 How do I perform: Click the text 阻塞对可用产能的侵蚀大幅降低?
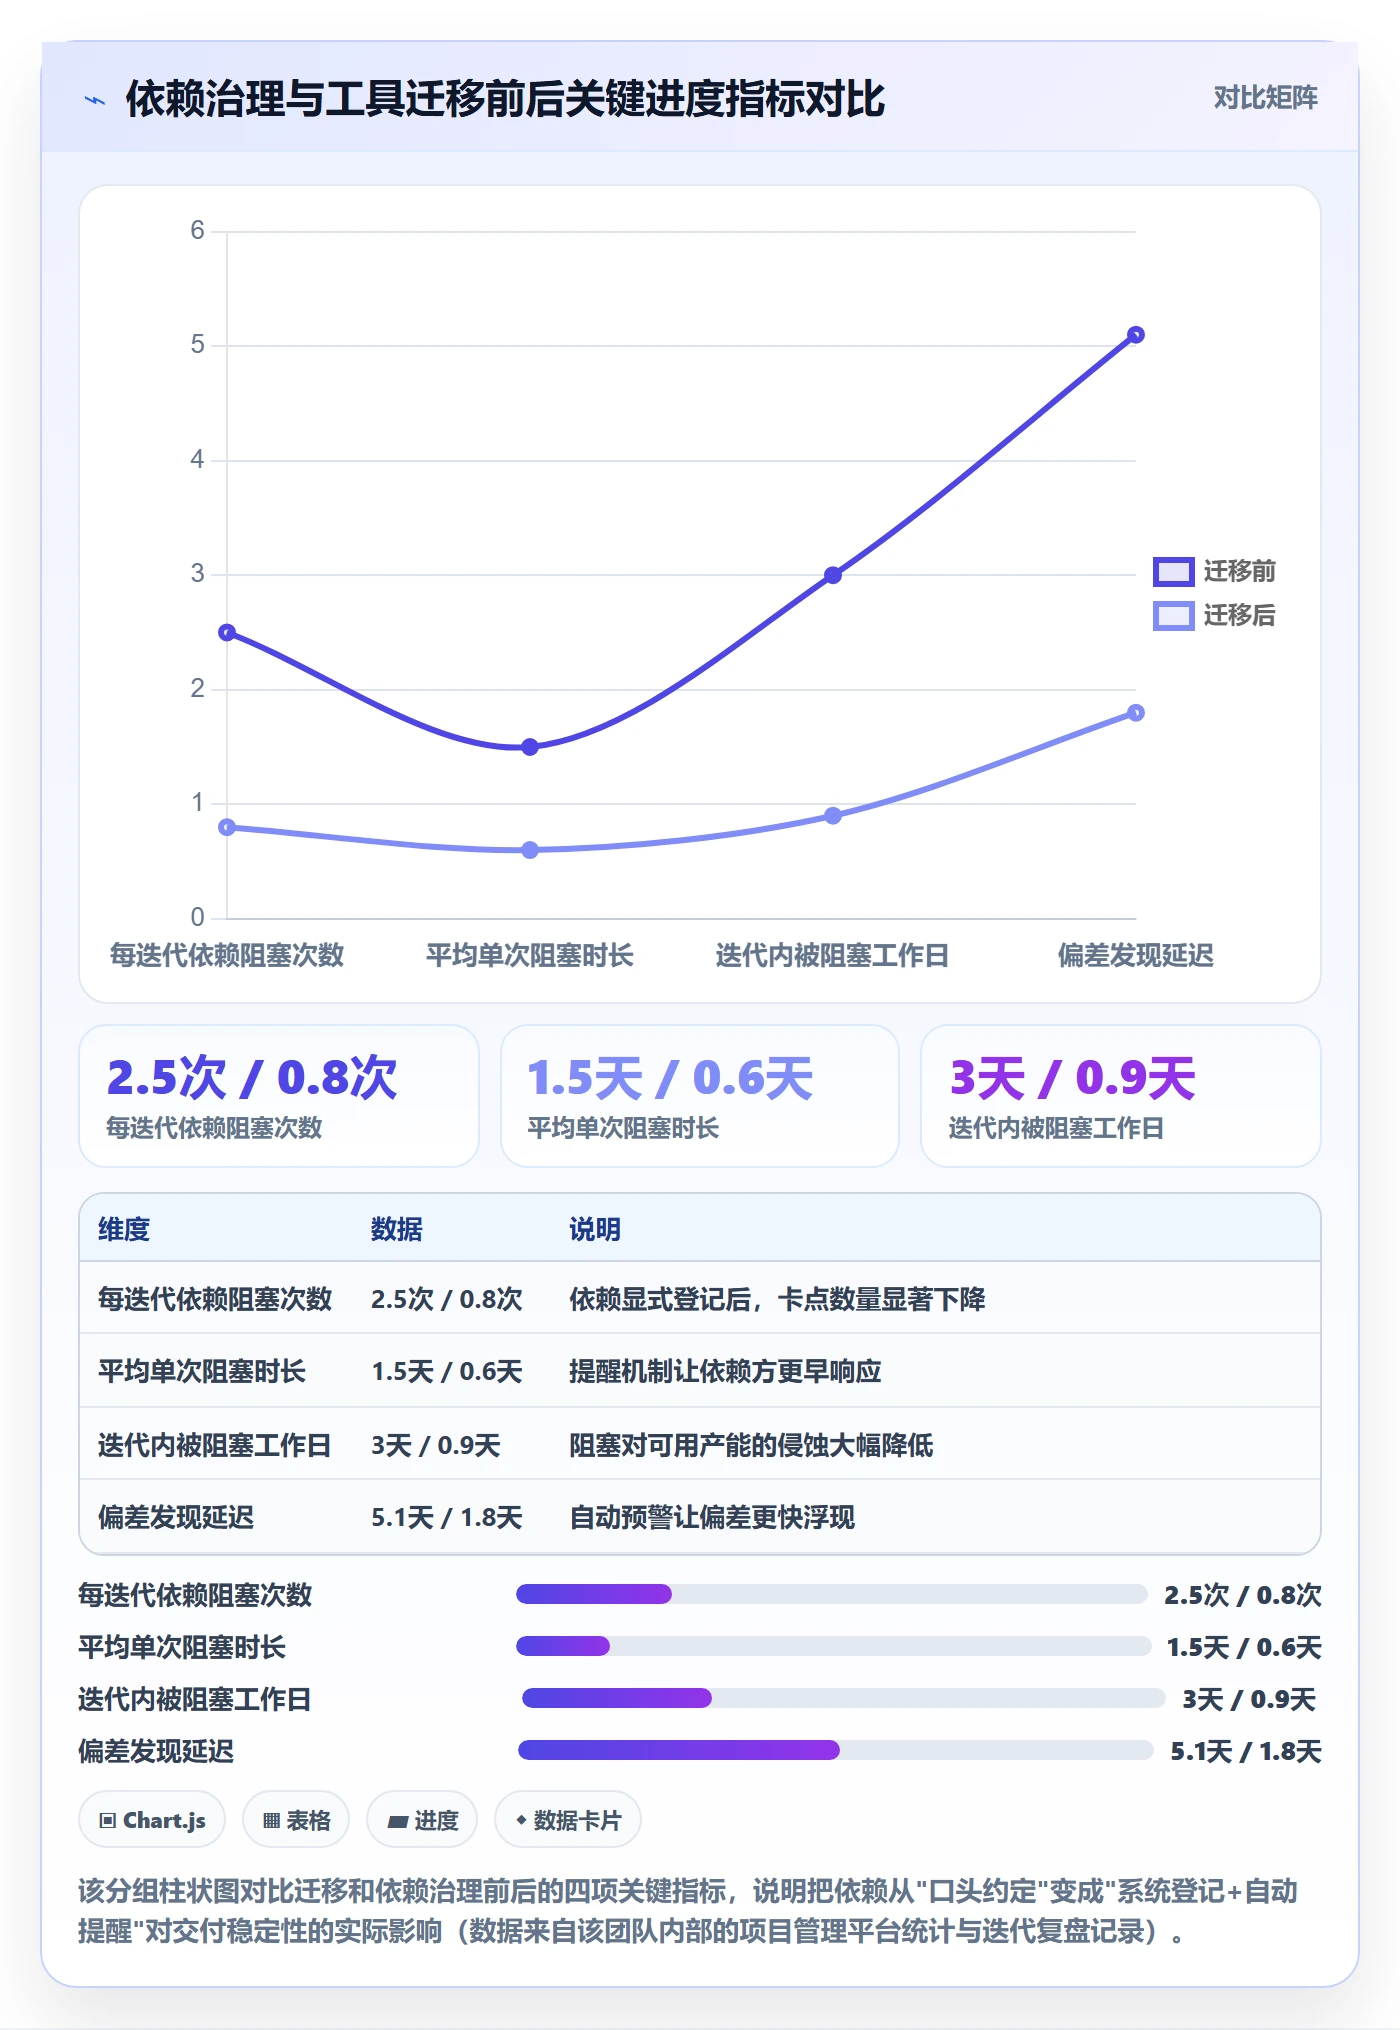click(751, 1445)
